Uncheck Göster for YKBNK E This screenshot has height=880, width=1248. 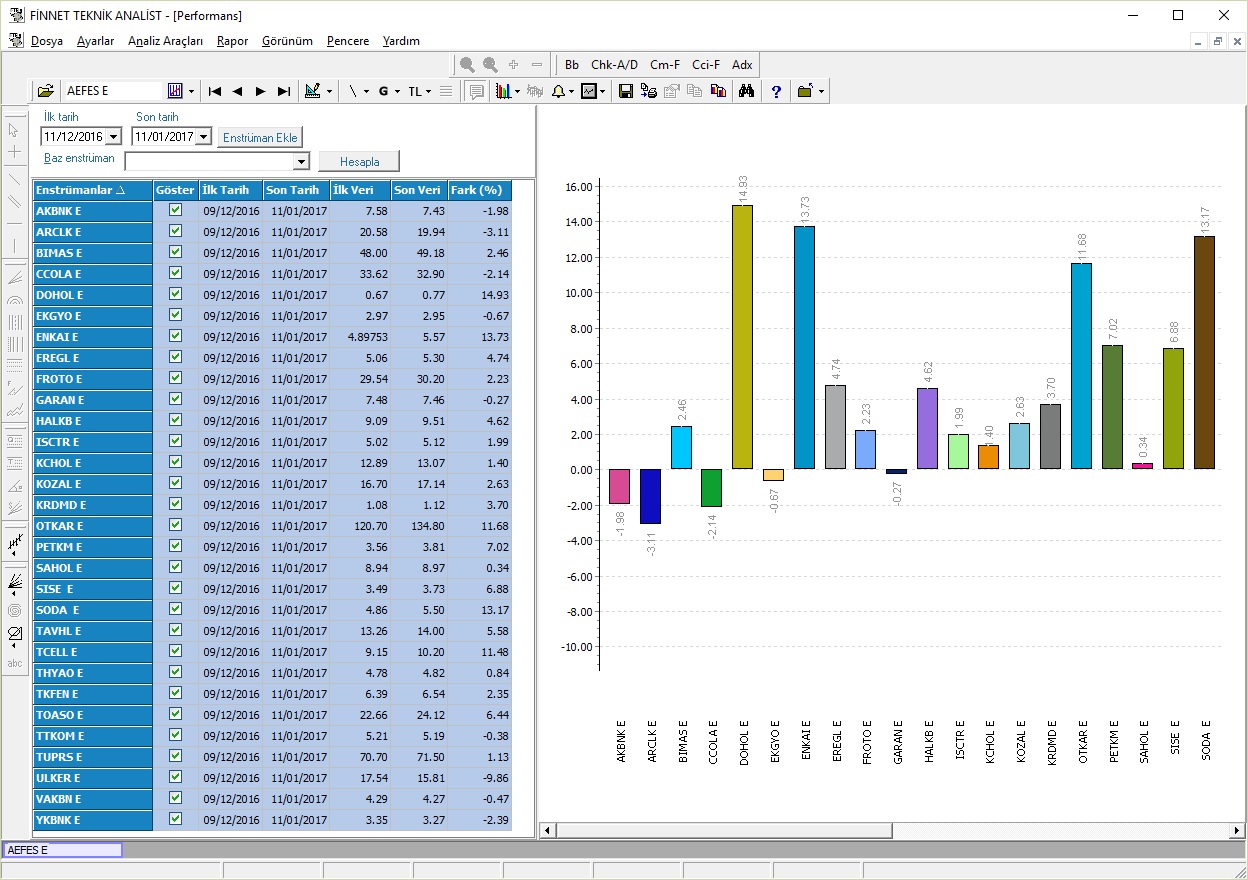176,820
